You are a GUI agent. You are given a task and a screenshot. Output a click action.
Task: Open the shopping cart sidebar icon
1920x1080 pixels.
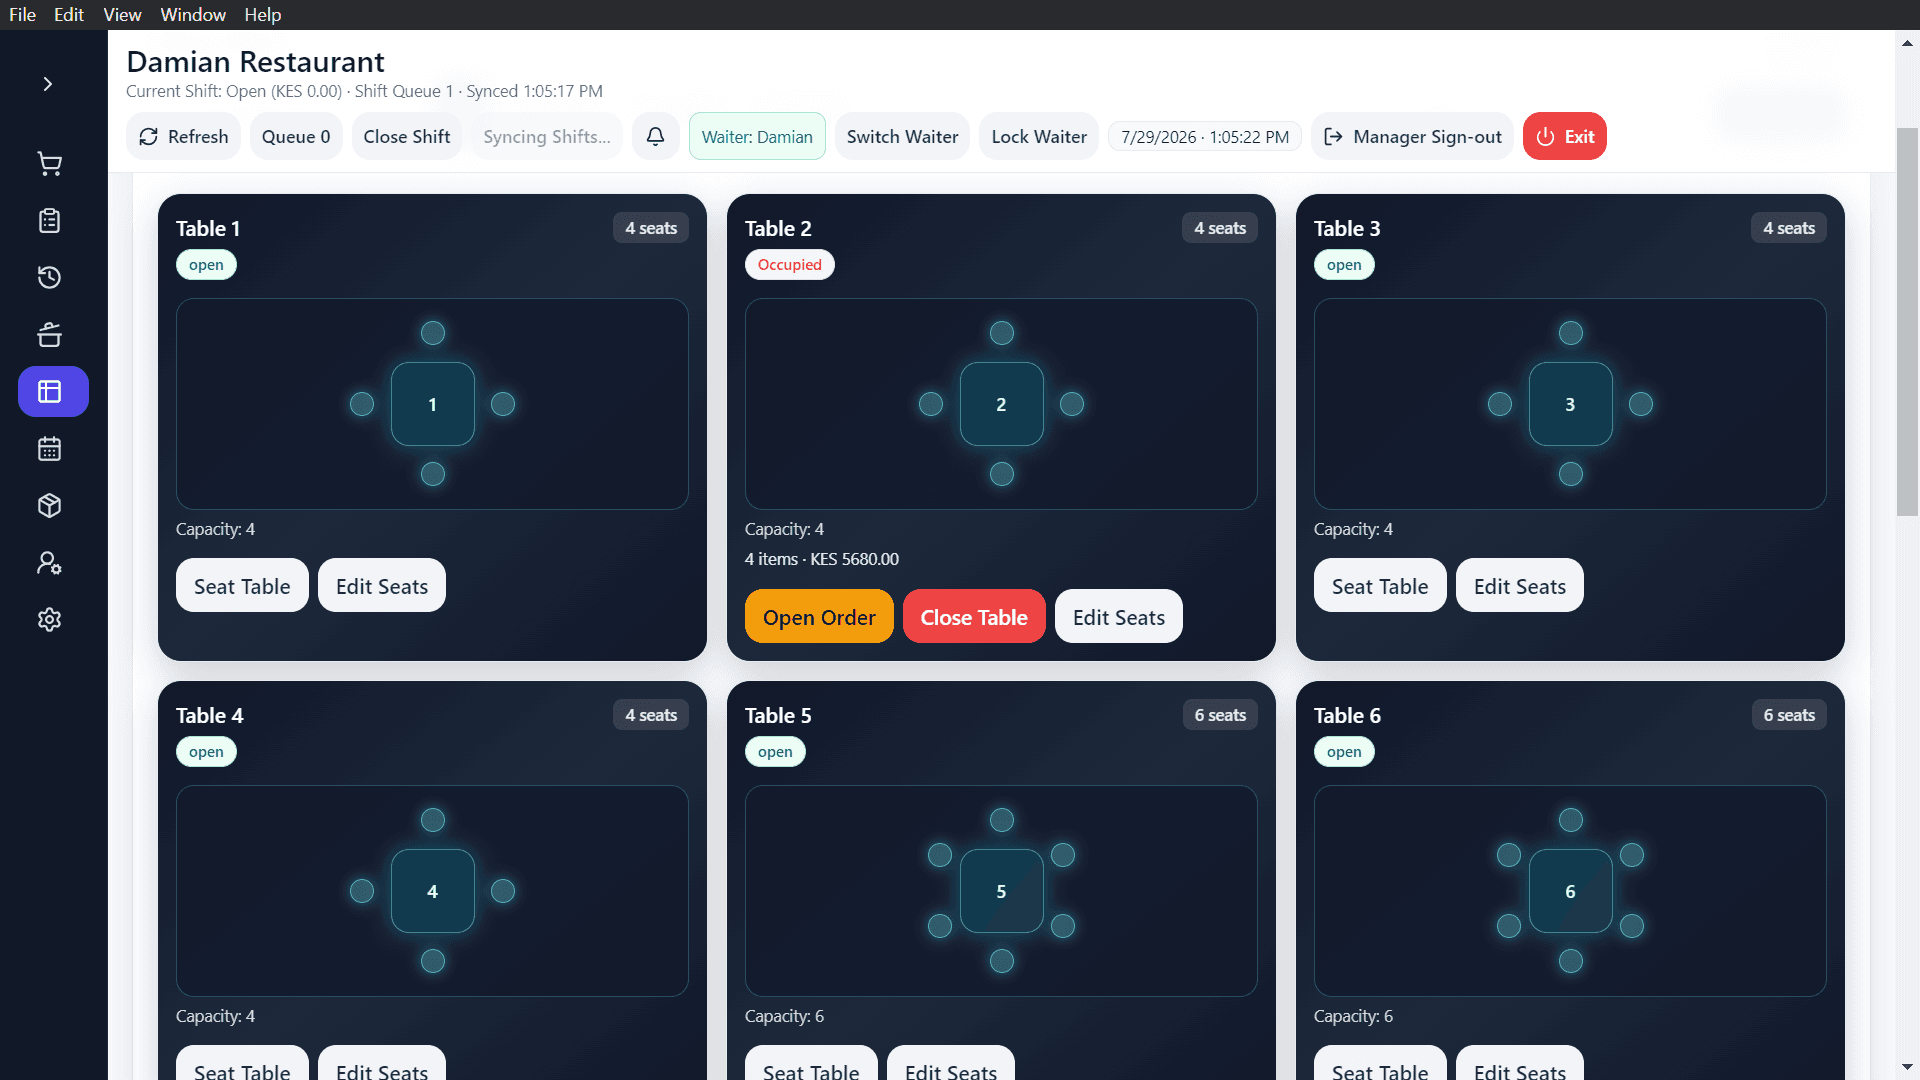point(50,164)
